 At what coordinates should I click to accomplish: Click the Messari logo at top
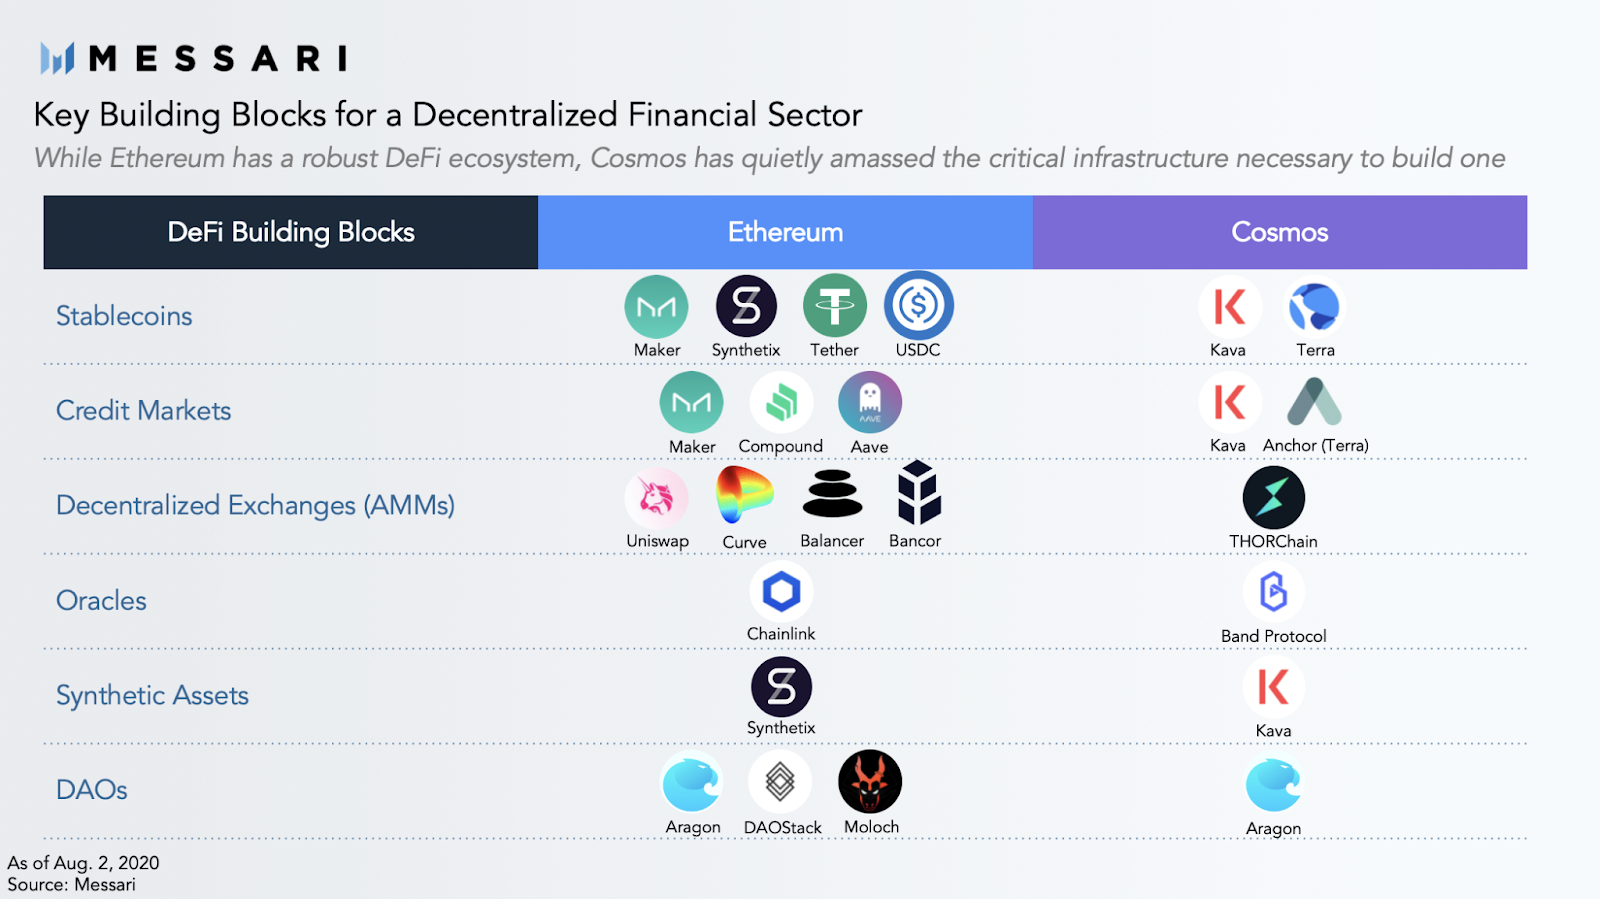[194, 58]
